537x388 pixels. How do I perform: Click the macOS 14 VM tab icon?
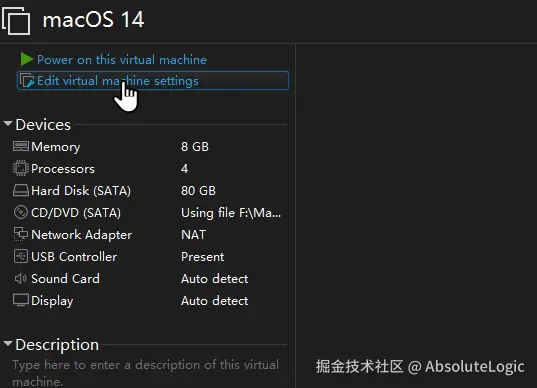point(16,21)
